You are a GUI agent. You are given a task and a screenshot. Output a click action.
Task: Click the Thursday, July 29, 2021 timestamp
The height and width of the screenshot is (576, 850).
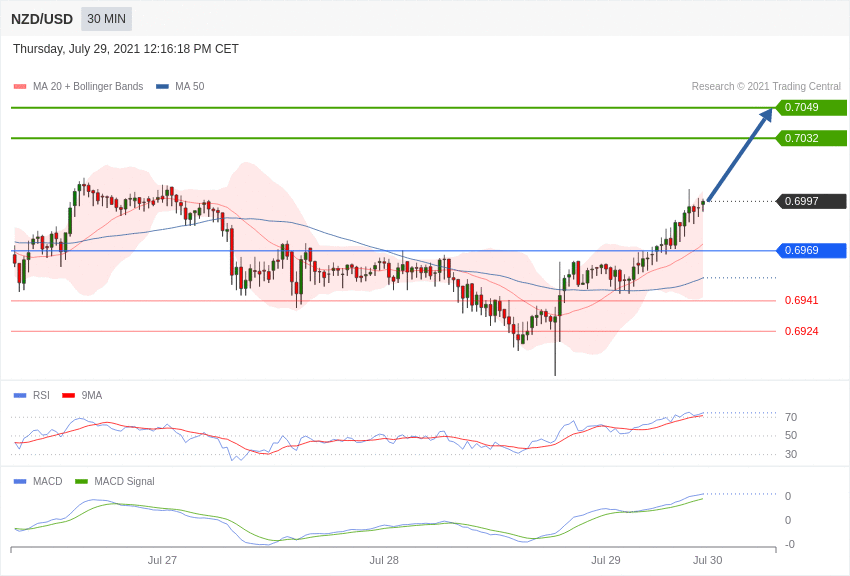coord(126,49)
